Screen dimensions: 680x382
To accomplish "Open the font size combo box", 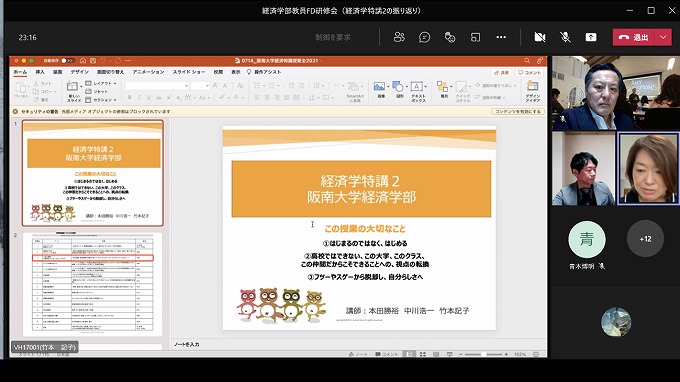I will coord(200,86).
